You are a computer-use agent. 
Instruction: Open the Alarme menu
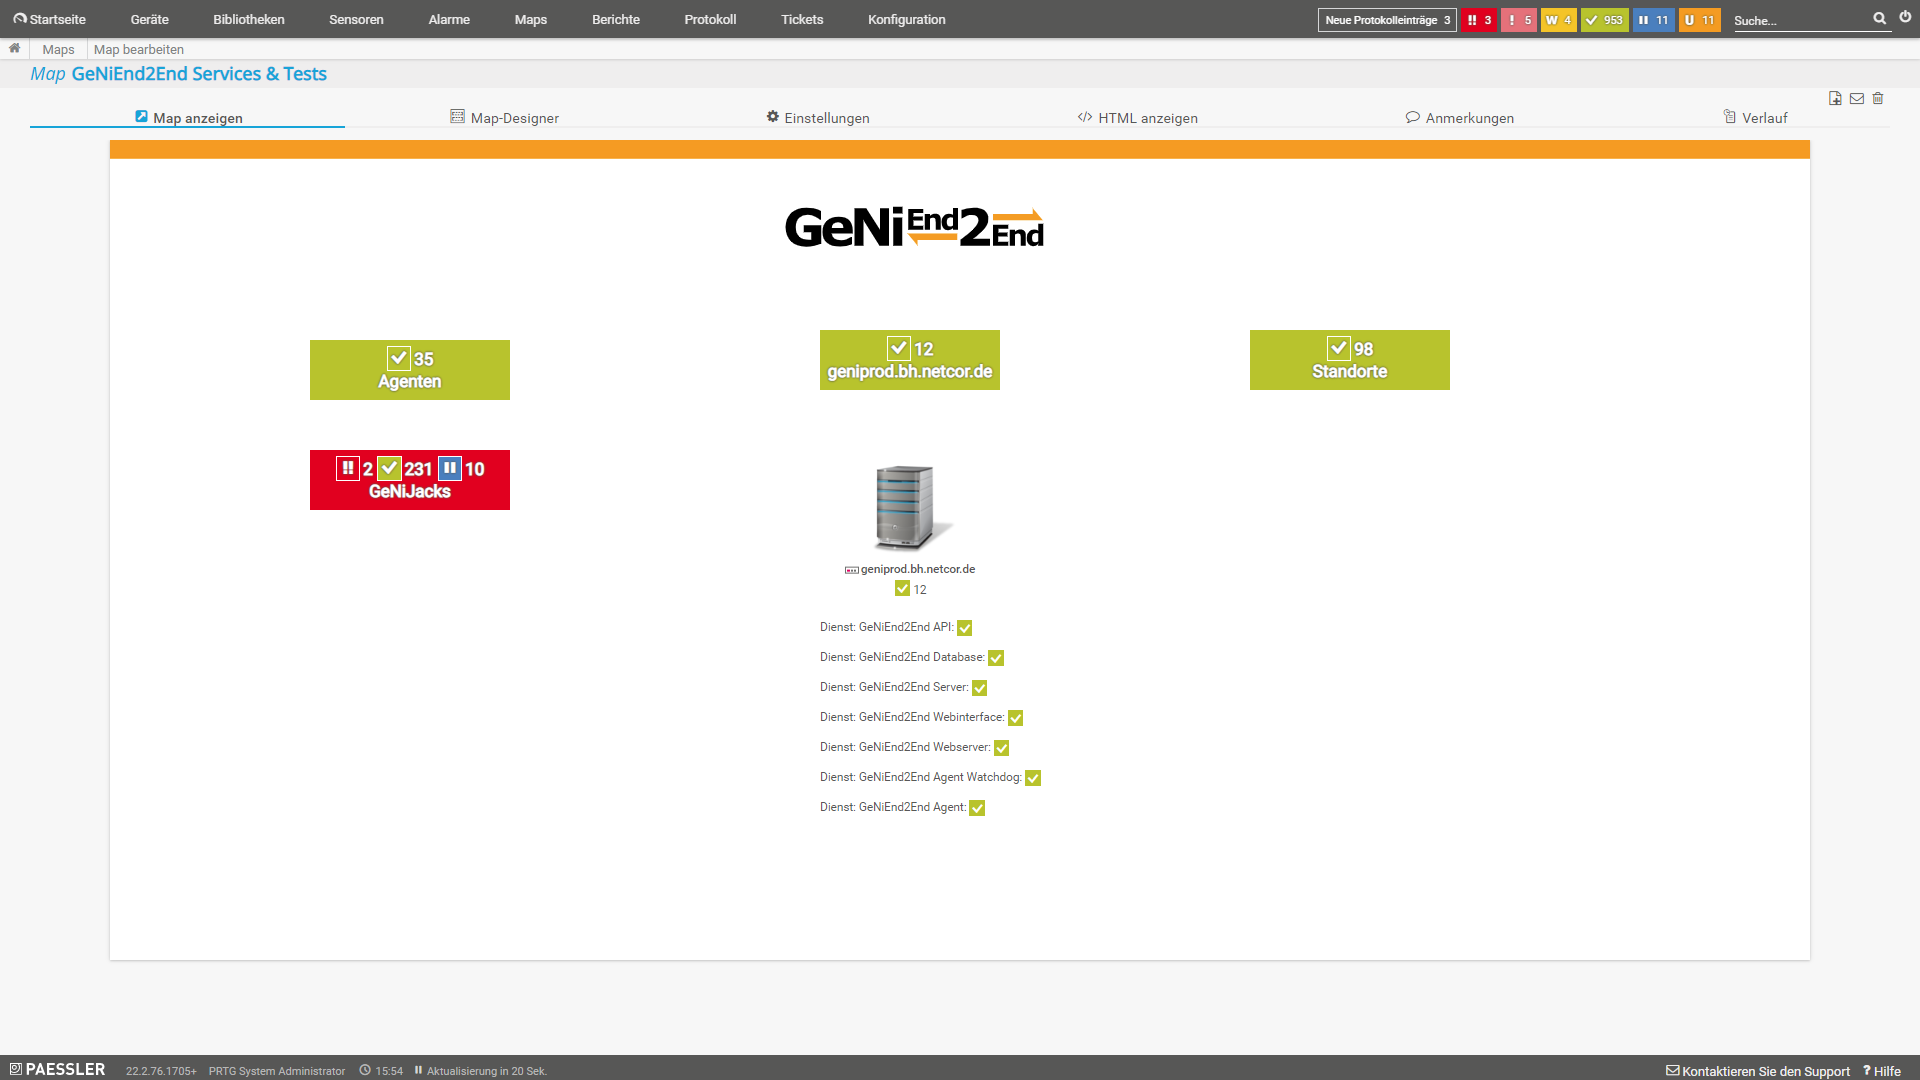(449, 19)
